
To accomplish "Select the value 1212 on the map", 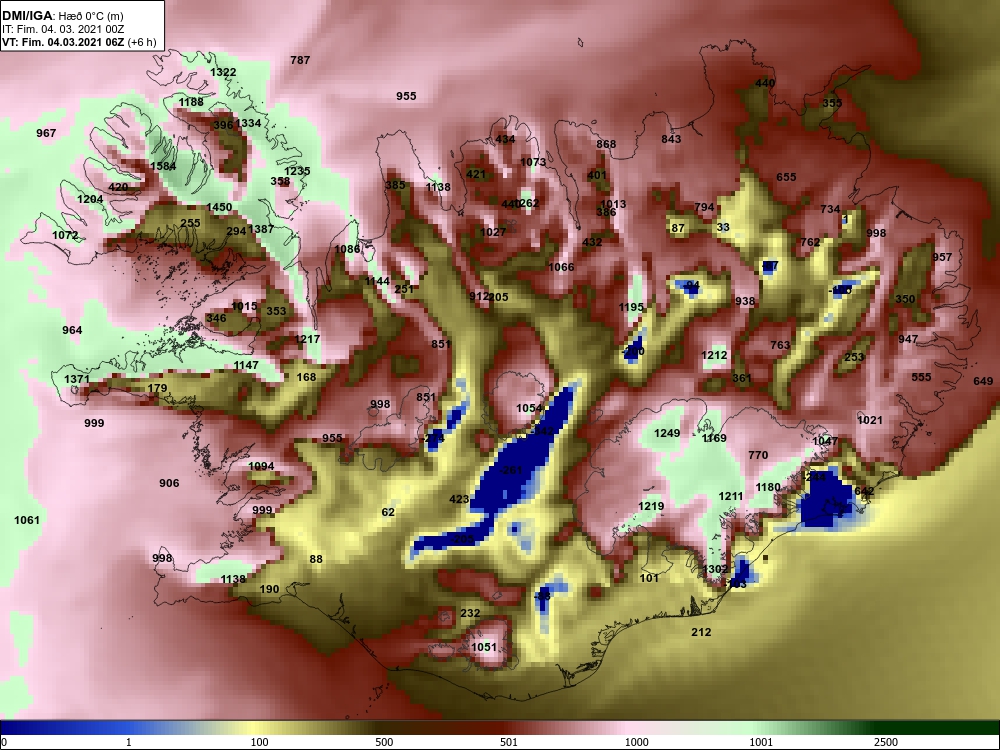I will pos(714,355).
